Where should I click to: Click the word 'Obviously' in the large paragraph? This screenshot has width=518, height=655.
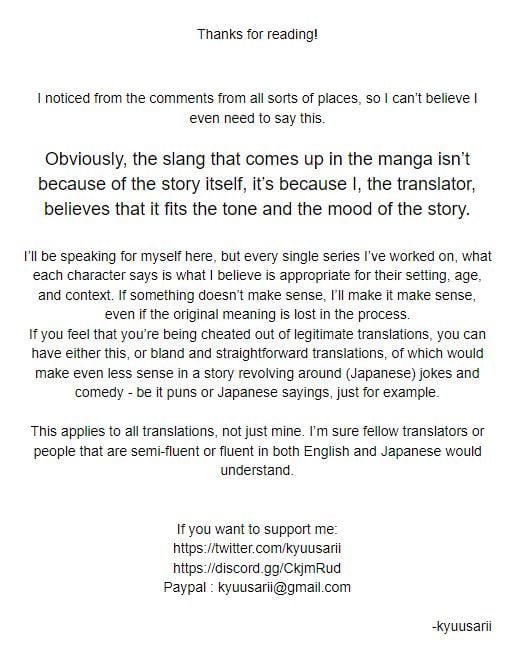[x=86, y=160]
